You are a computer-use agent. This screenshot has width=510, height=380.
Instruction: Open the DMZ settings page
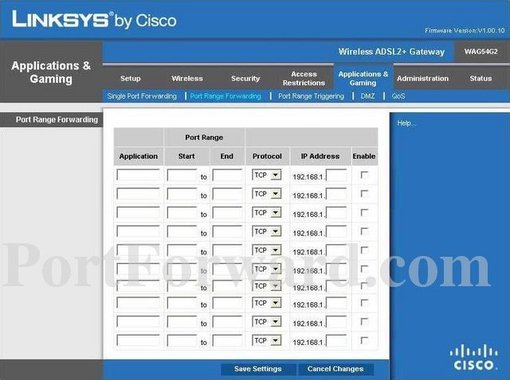(367, 96)
